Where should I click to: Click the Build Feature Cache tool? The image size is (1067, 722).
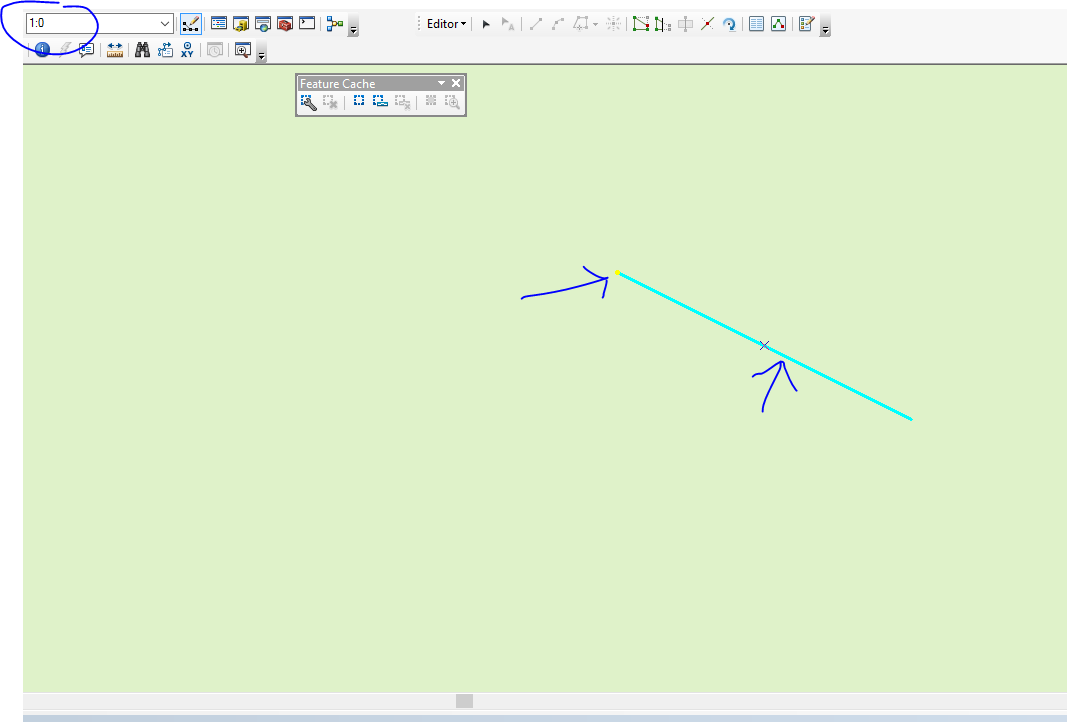[308, 102]
